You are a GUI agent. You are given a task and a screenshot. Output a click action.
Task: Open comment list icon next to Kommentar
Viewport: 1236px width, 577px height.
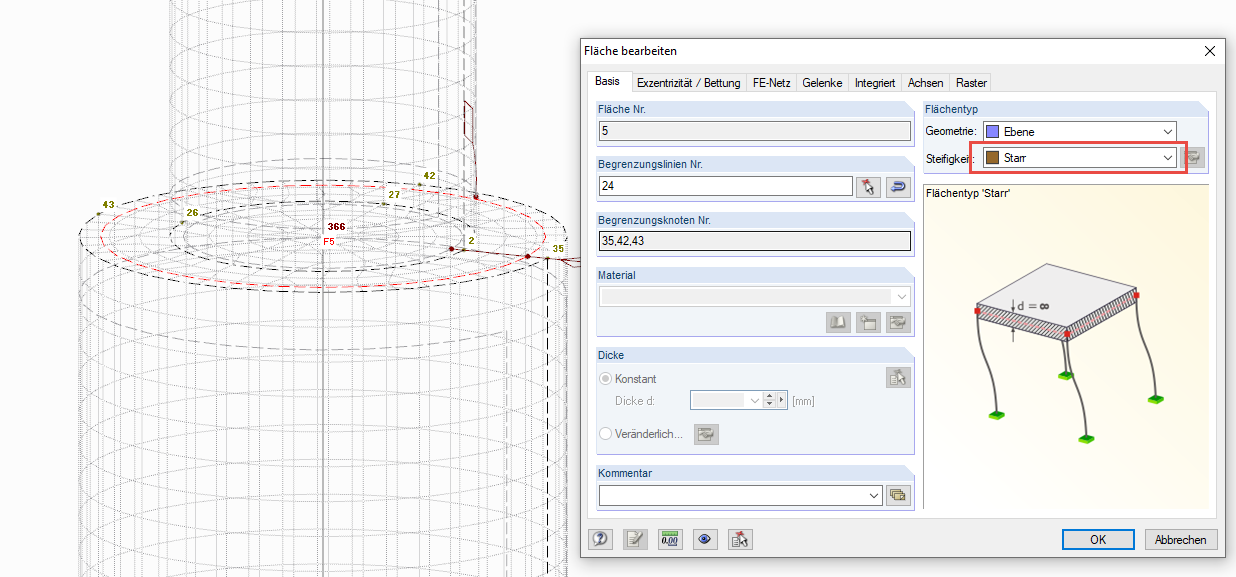pos(898,495)
